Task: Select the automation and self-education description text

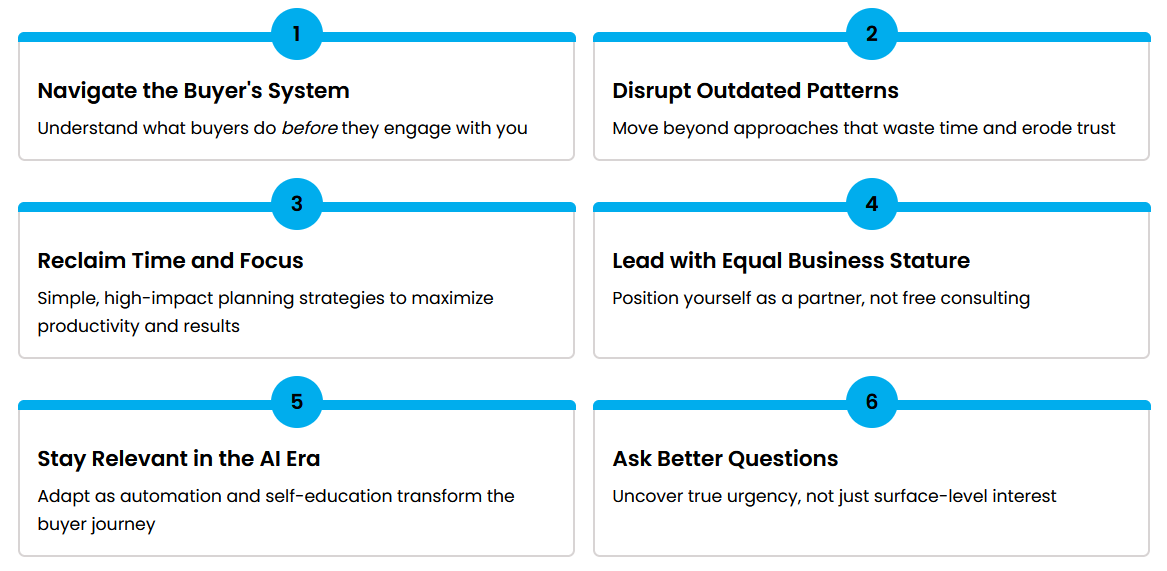Action: pos(276,509)
